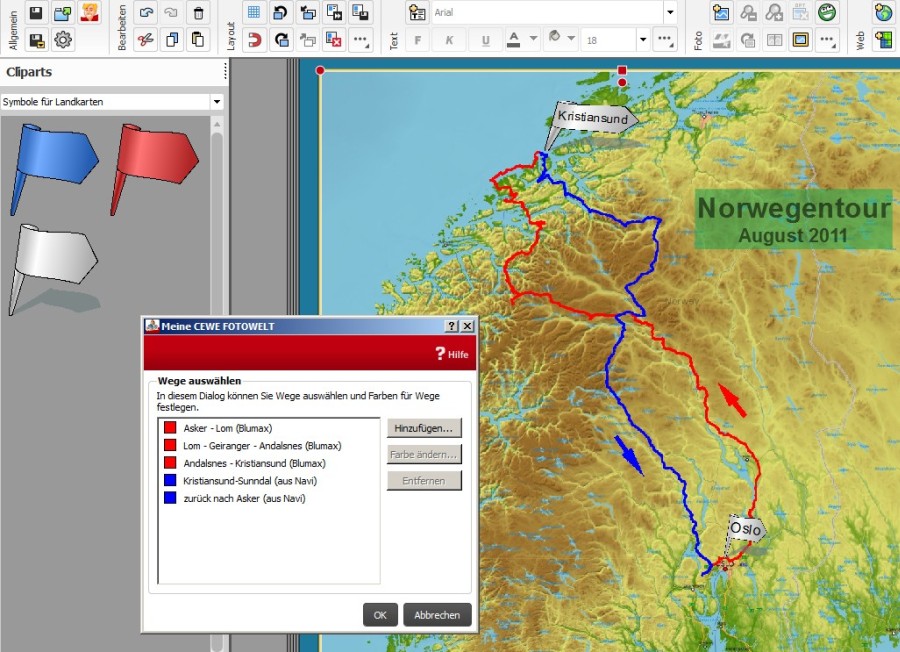Expand 'Symbole für Landkarten' clipart dropdown
Image resolution: width=900 pixels, height=652 pixels.
[217, 102]
